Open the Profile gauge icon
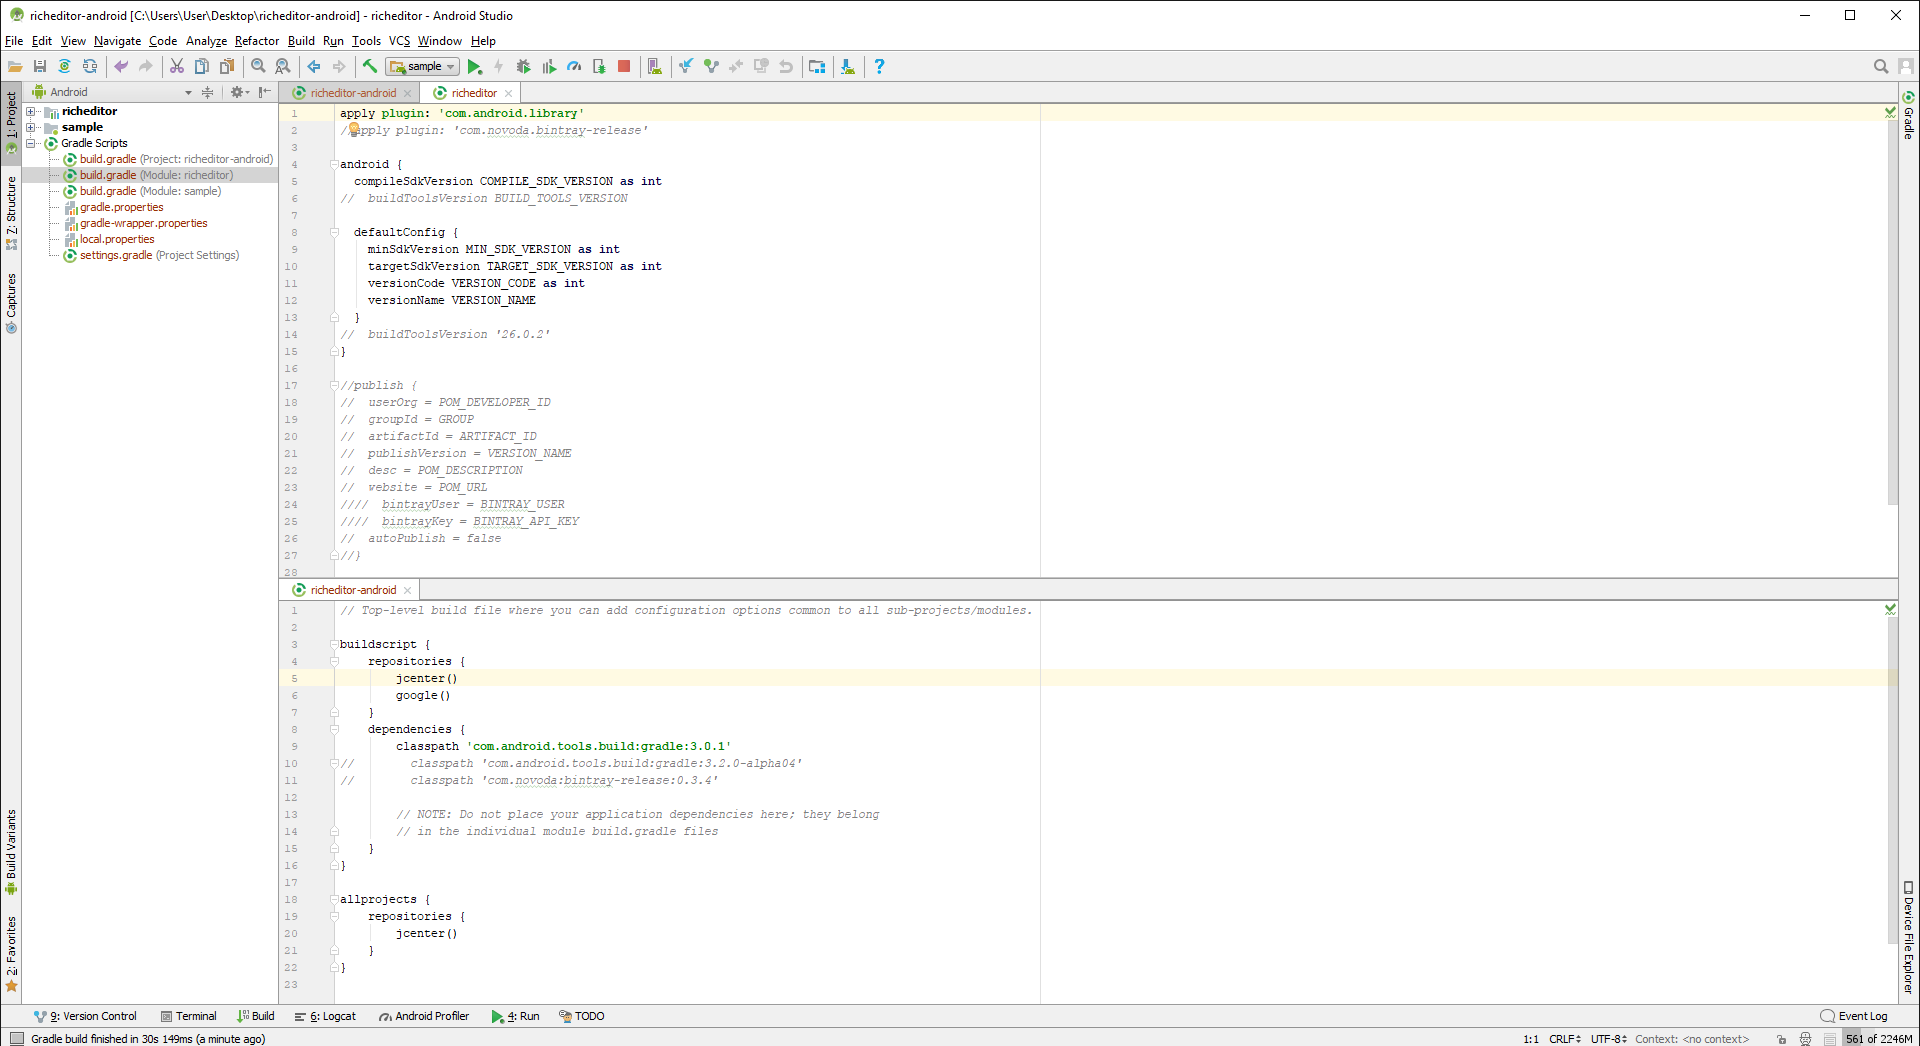 point(574,66)
